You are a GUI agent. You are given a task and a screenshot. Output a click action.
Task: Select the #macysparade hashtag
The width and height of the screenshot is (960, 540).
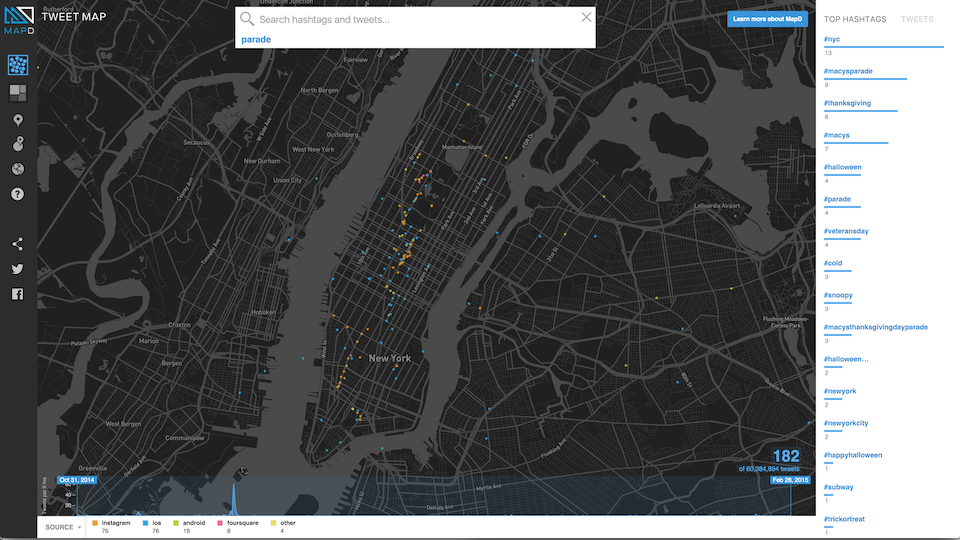click(848, 71)
